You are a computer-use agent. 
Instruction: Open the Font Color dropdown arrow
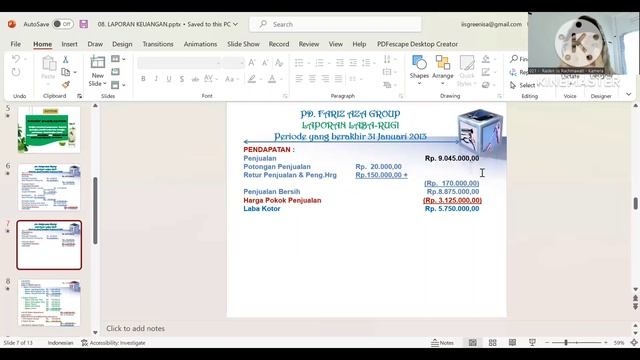coord(281,79)
